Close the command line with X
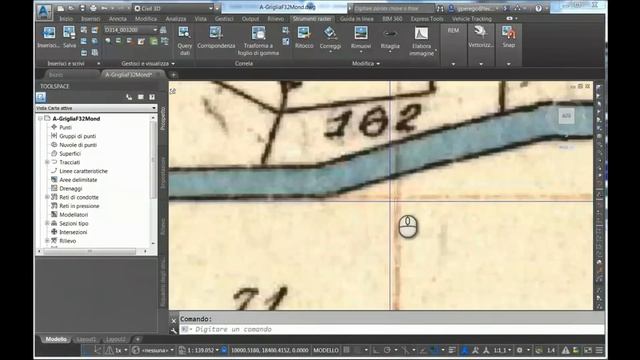The height and width of the screenshot is (360, 640). pyautogui.click(x=173, y=321)
